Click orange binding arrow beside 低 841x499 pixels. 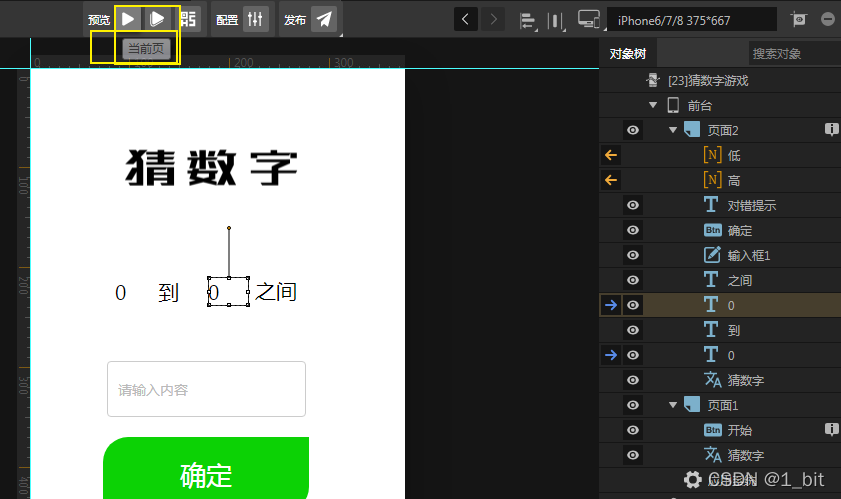[611, 155]
